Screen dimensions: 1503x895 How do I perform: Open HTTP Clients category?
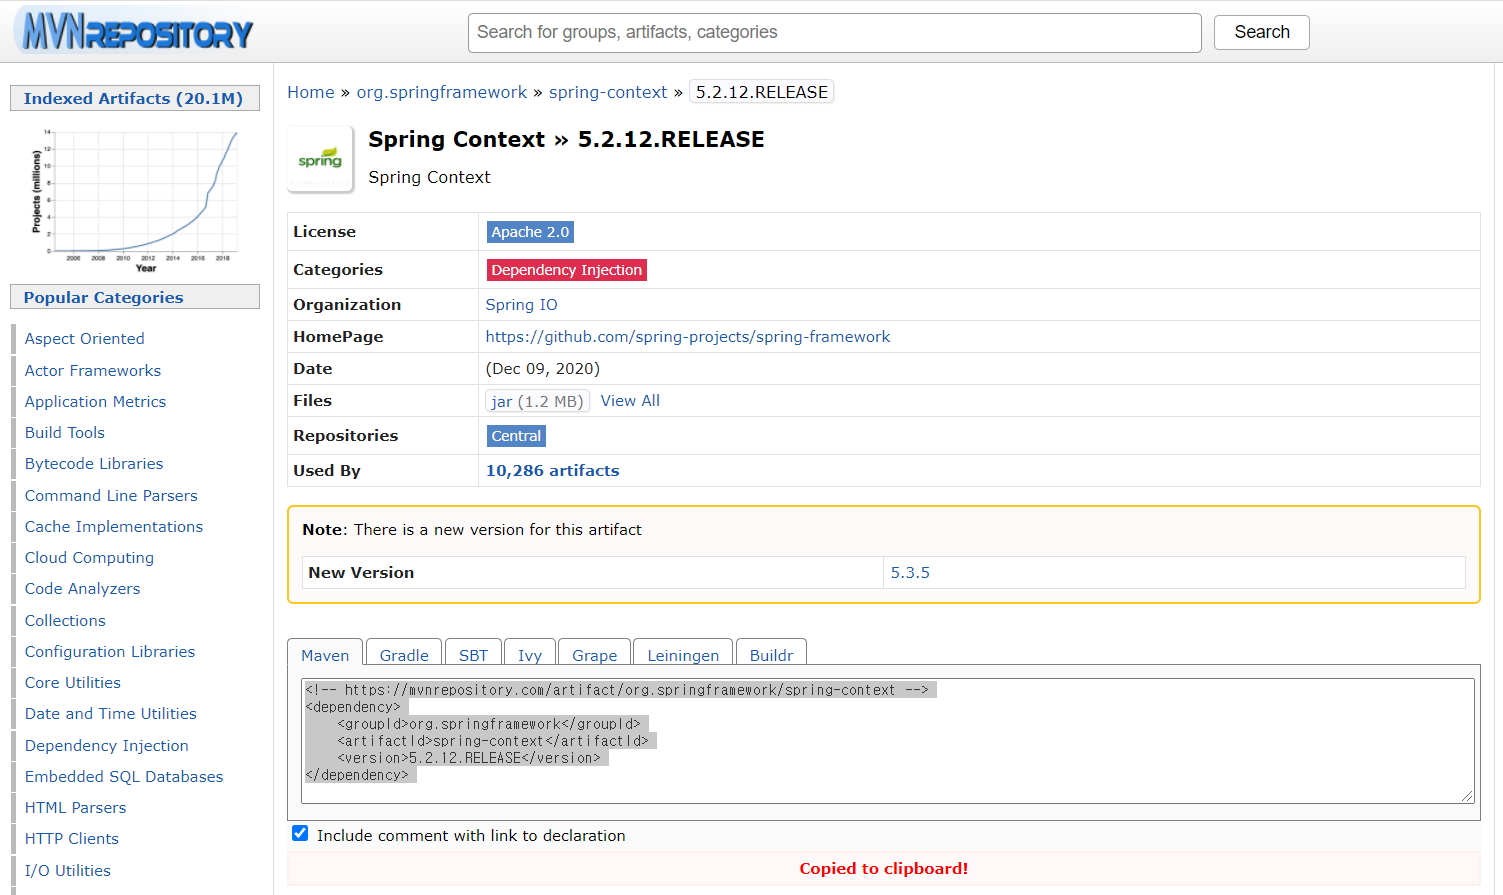[72, 839]
